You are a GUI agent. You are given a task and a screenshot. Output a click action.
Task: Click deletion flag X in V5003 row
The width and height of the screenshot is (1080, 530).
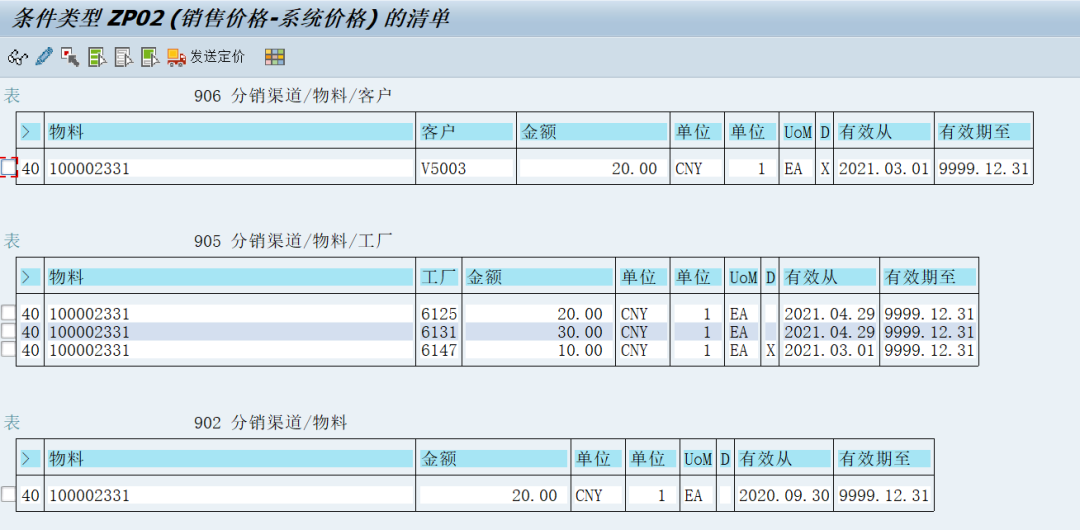[x=824, y=168]
